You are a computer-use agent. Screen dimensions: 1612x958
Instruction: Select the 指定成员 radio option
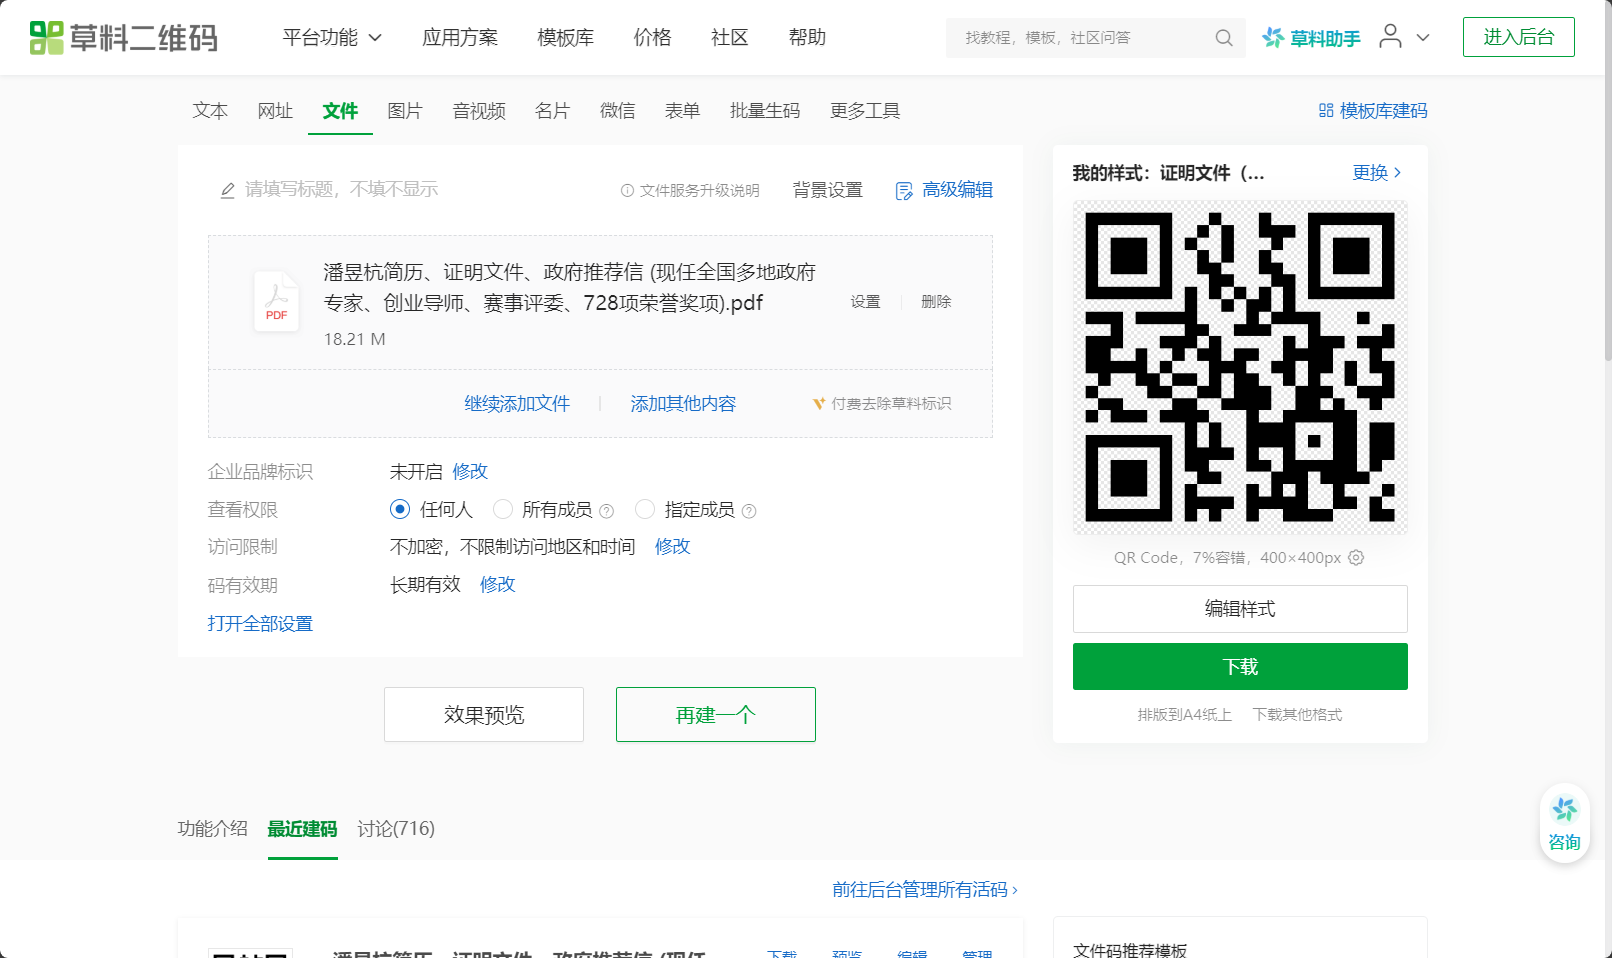645,510
